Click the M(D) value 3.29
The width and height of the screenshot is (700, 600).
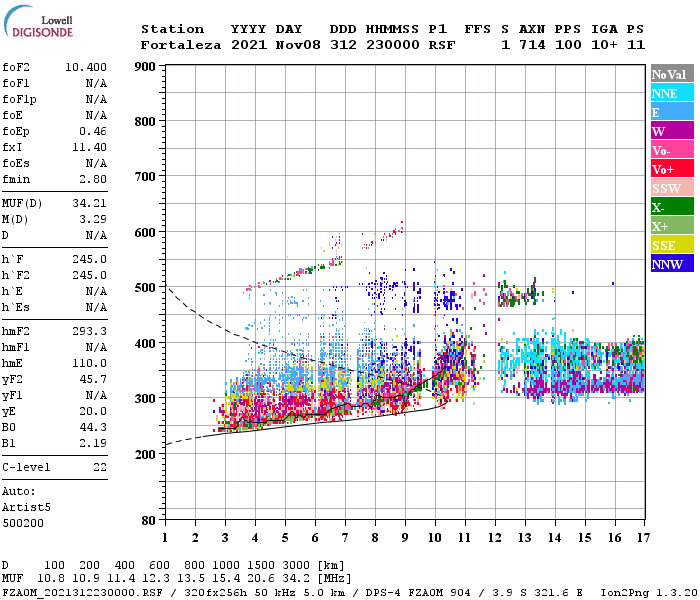coord(93,219)
